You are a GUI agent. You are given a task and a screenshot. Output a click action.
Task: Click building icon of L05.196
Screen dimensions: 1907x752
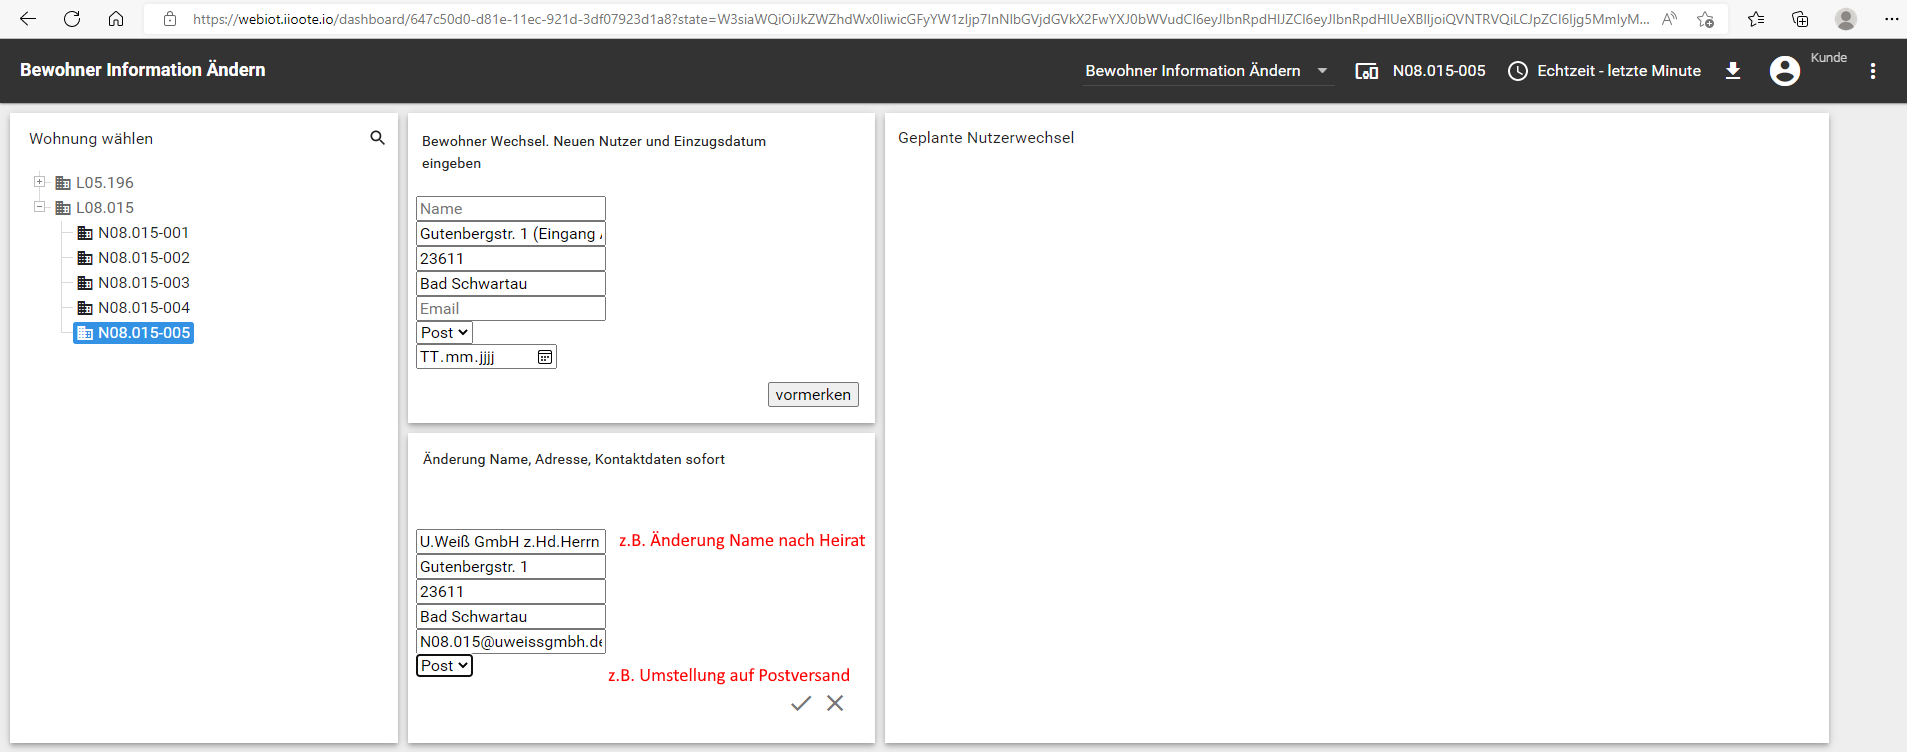63,183
